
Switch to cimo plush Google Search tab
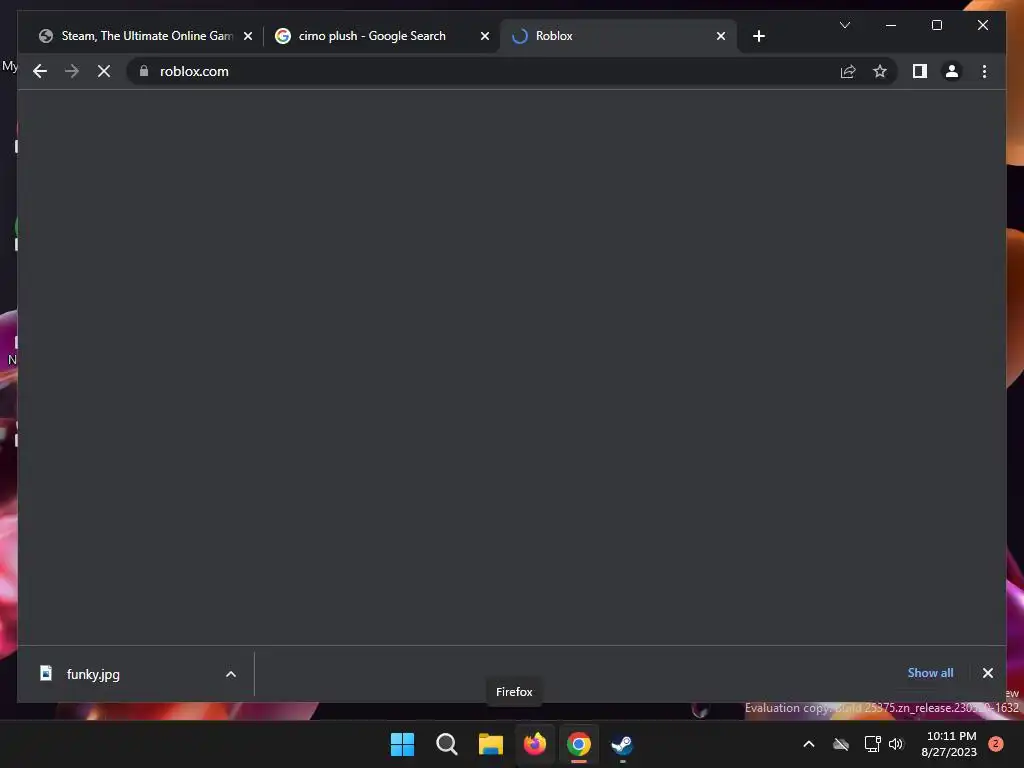coord(382,36)
